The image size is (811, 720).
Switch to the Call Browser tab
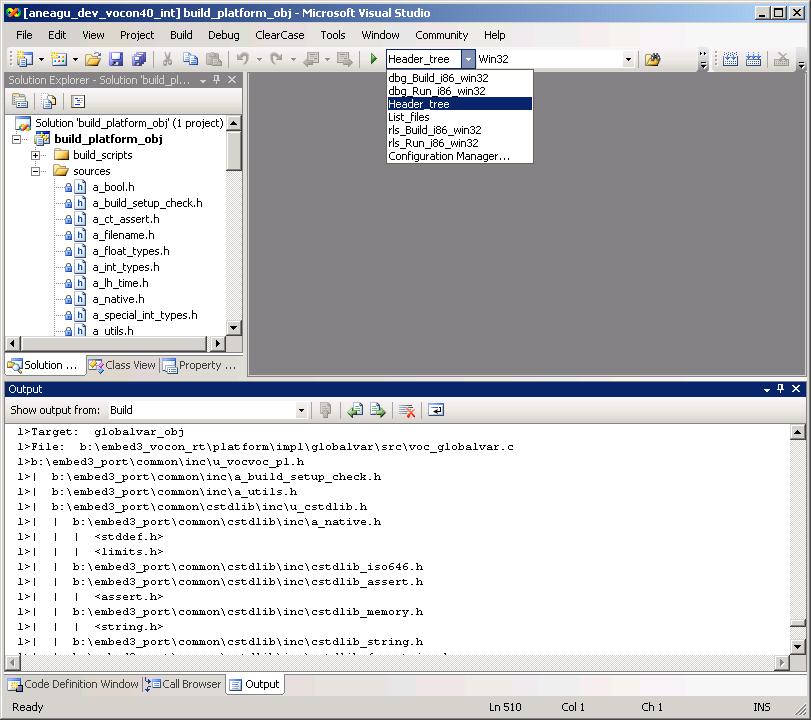tap(183, 684)
